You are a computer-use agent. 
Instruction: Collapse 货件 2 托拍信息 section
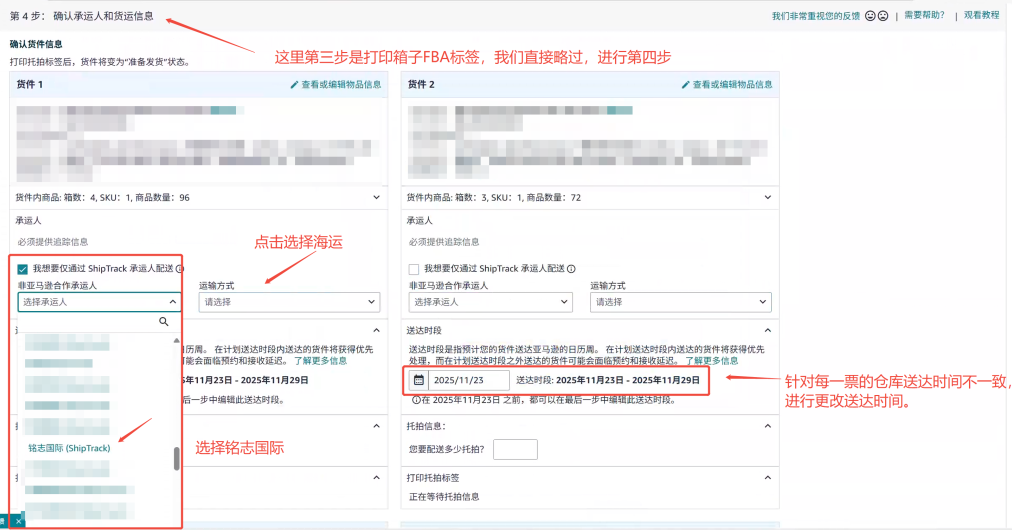point(767,426)
